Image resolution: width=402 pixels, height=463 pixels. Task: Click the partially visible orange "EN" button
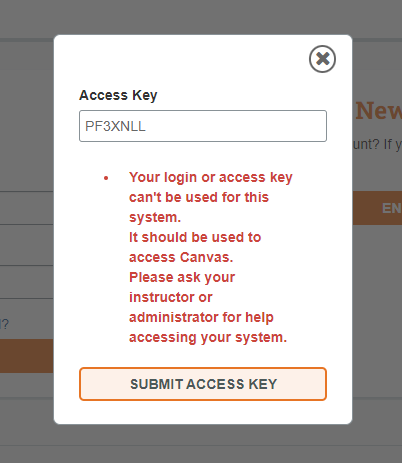click(x=377, y=208)
